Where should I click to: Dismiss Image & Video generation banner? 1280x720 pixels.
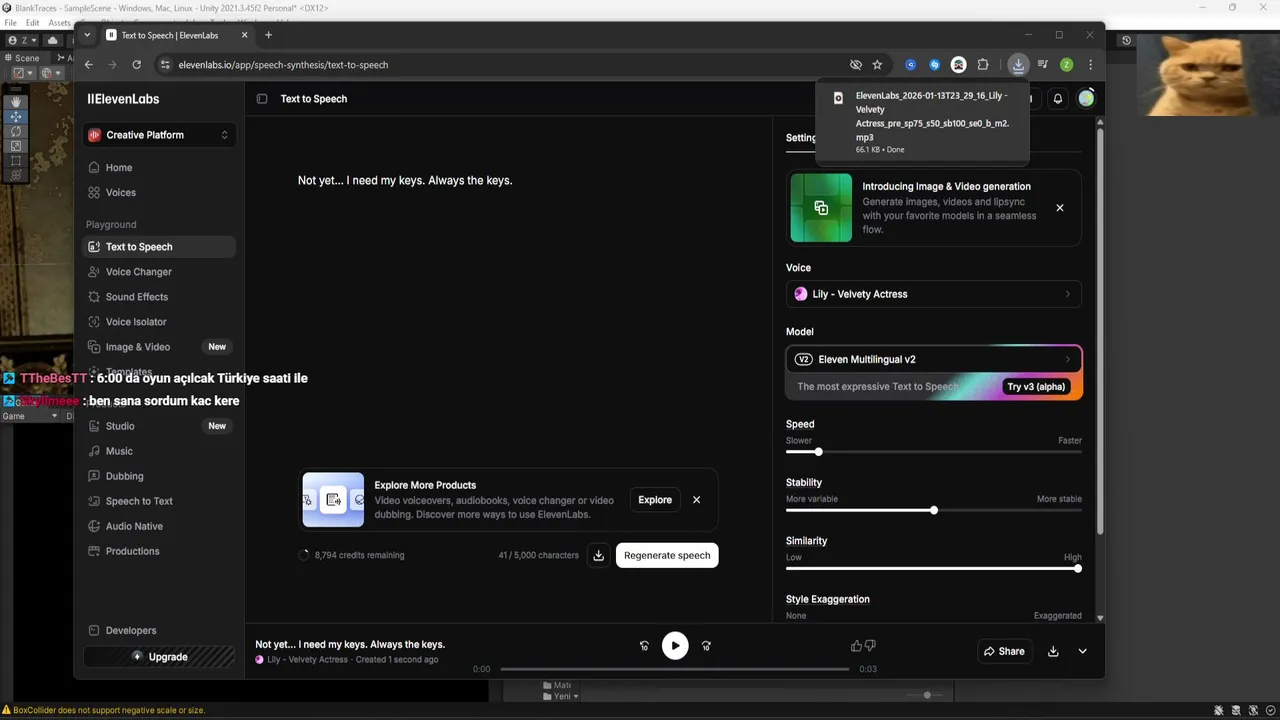1060,208
